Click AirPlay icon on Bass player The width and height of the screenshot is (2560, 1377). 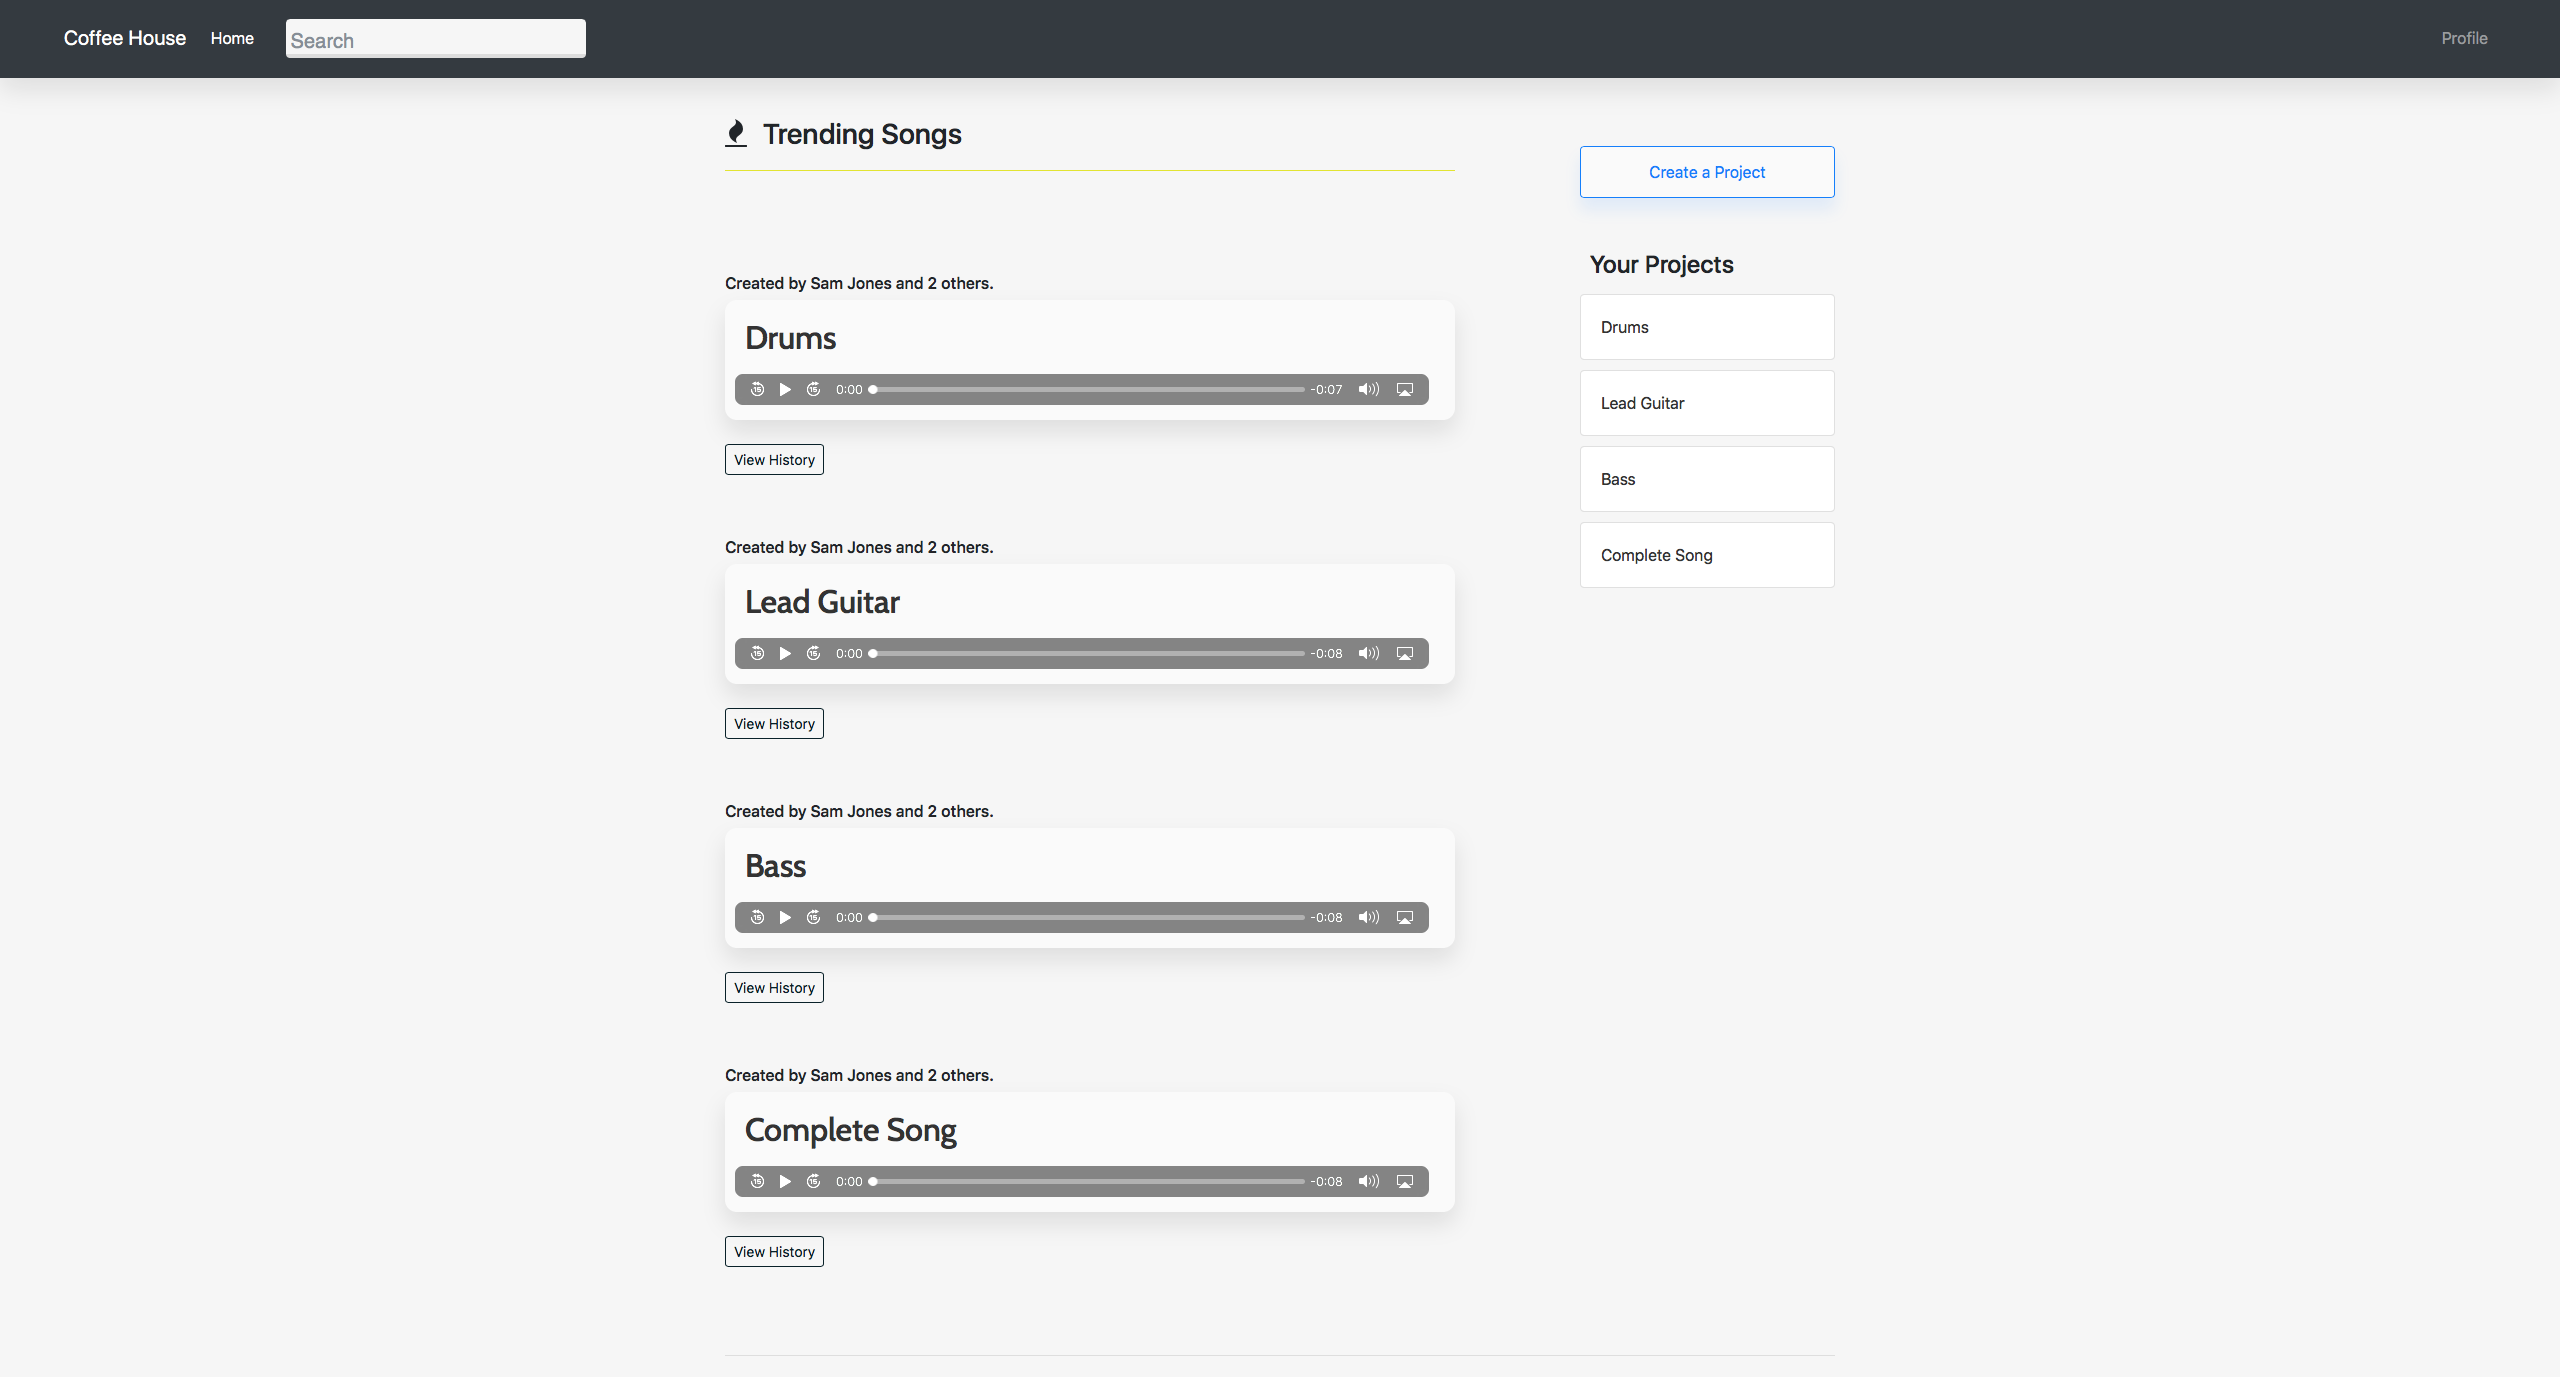pos(1405,917)
